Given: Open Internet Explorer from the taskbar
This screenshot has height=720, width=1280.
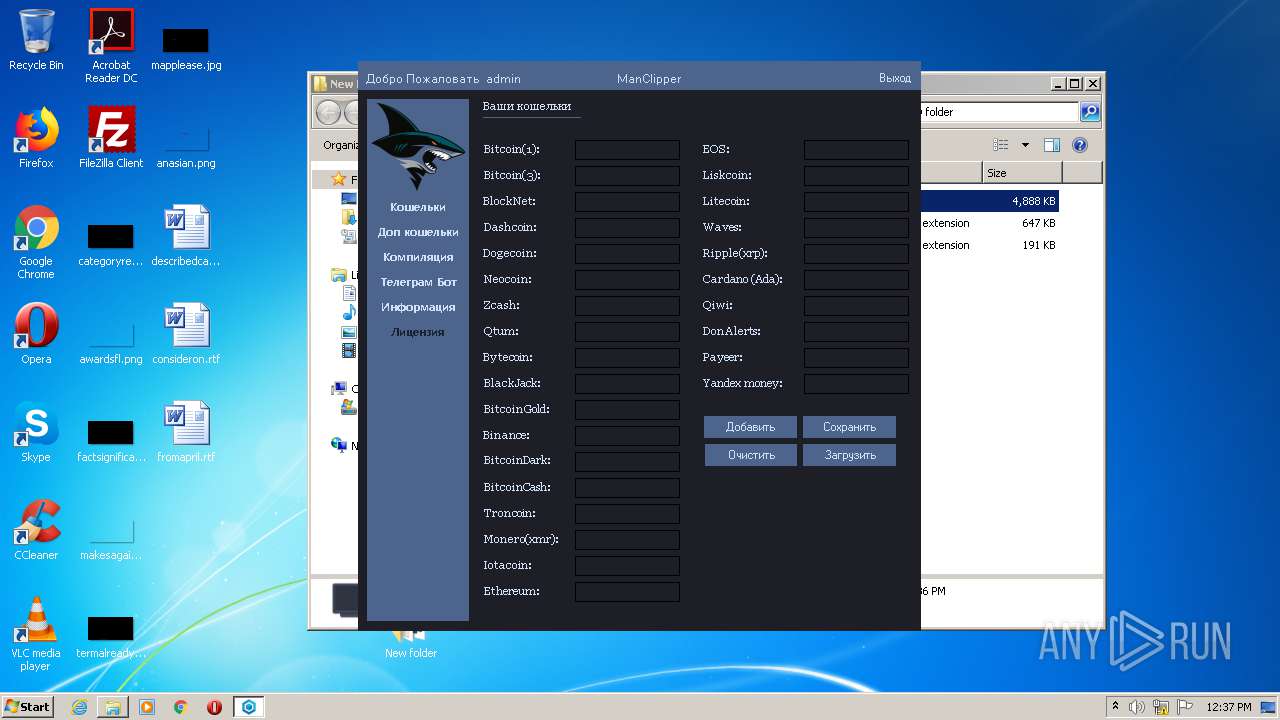Looking at the screenshot, I should [x=79, y=707].
